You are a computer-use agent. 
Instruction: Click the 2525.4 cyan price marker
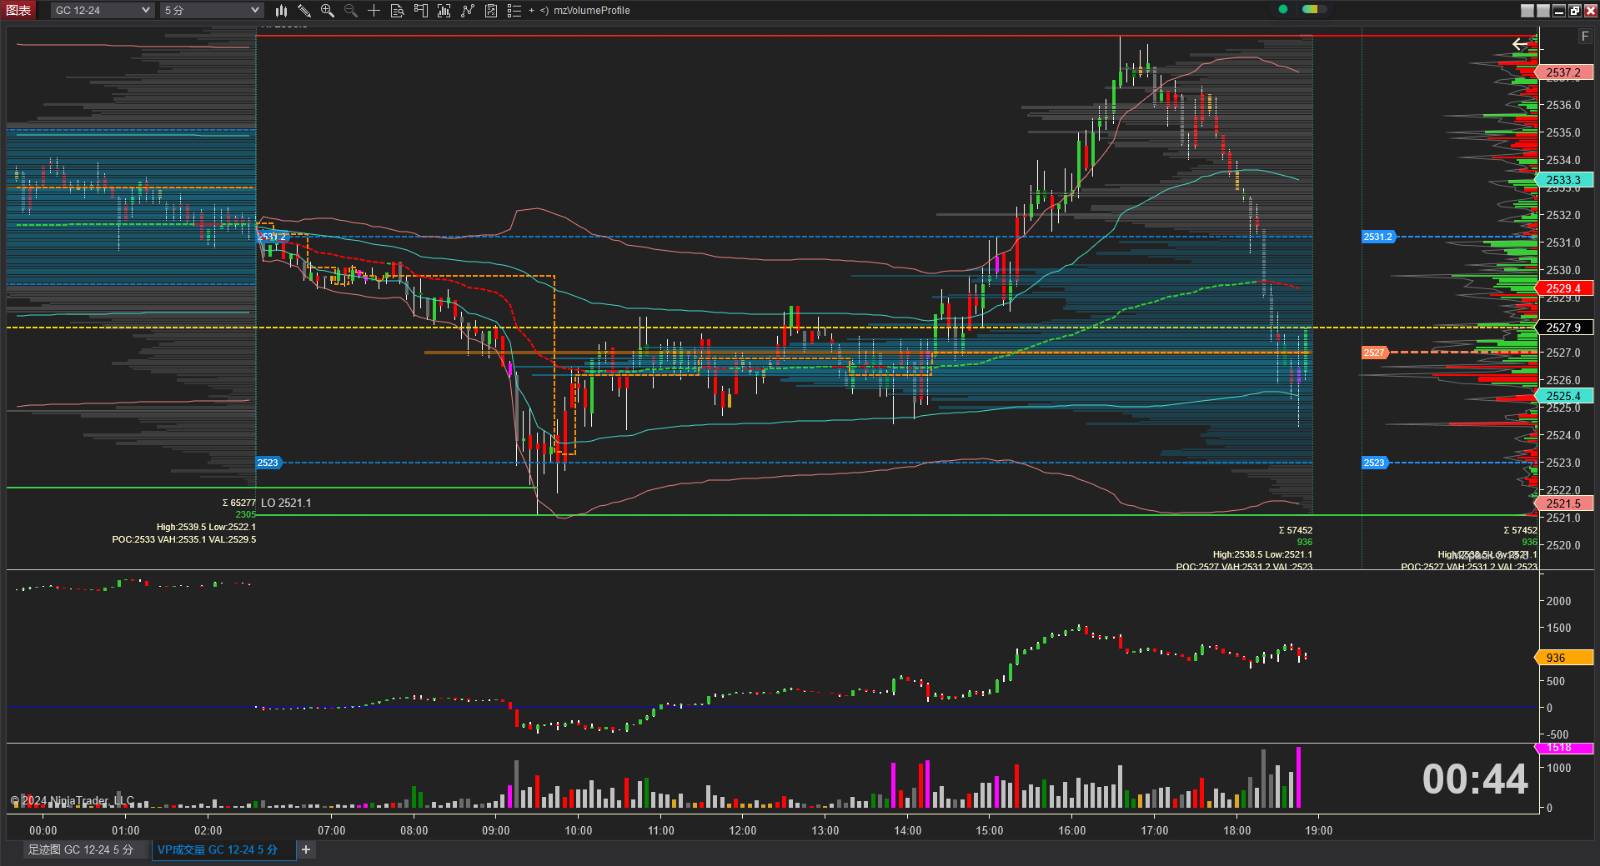click(1564, 397)
